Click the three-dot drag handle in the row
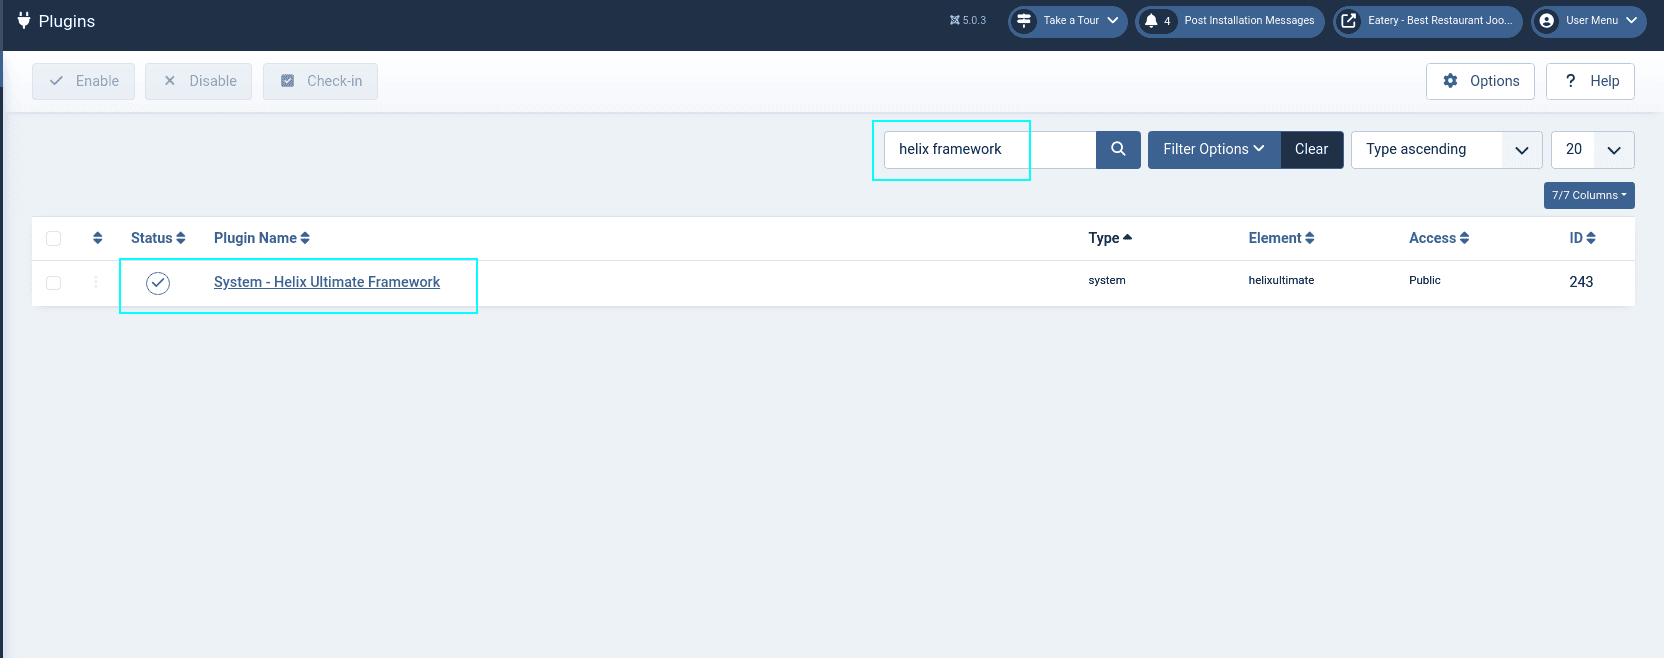The image size is (1664, 658). point(96,283)
